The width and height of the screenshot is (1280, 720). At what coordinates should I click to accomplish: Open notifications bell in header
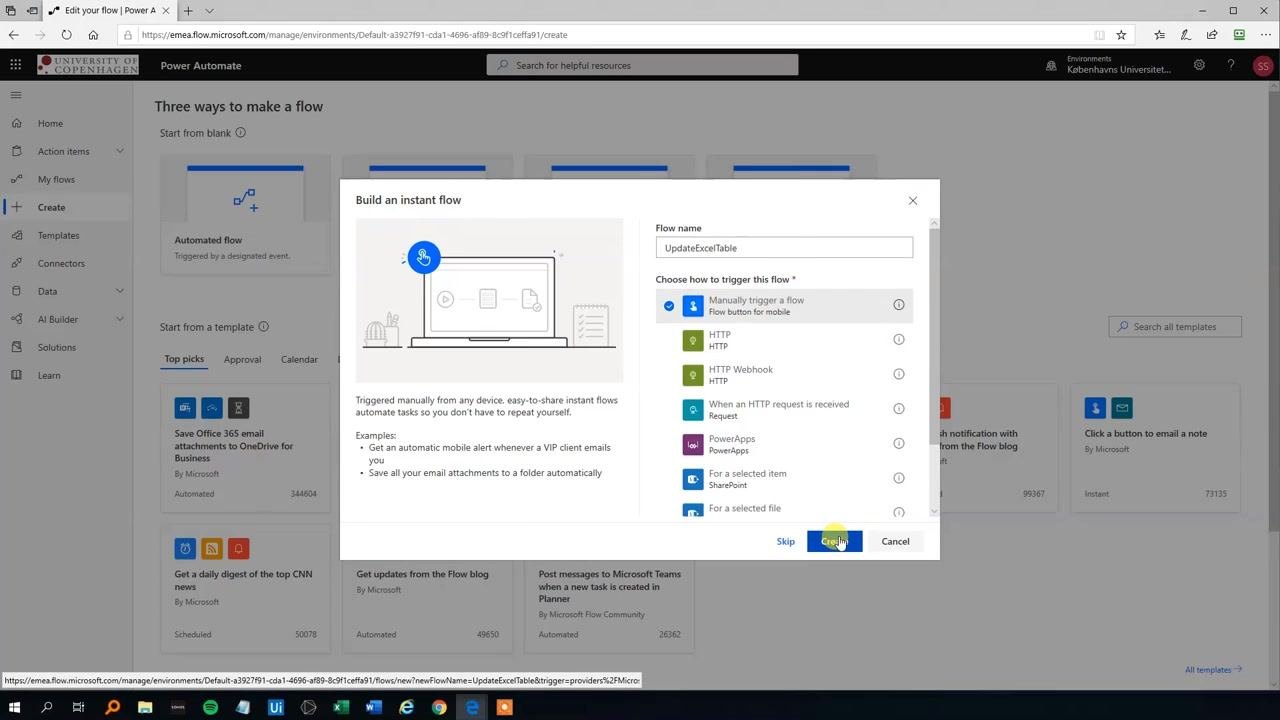click(1051, 65)
